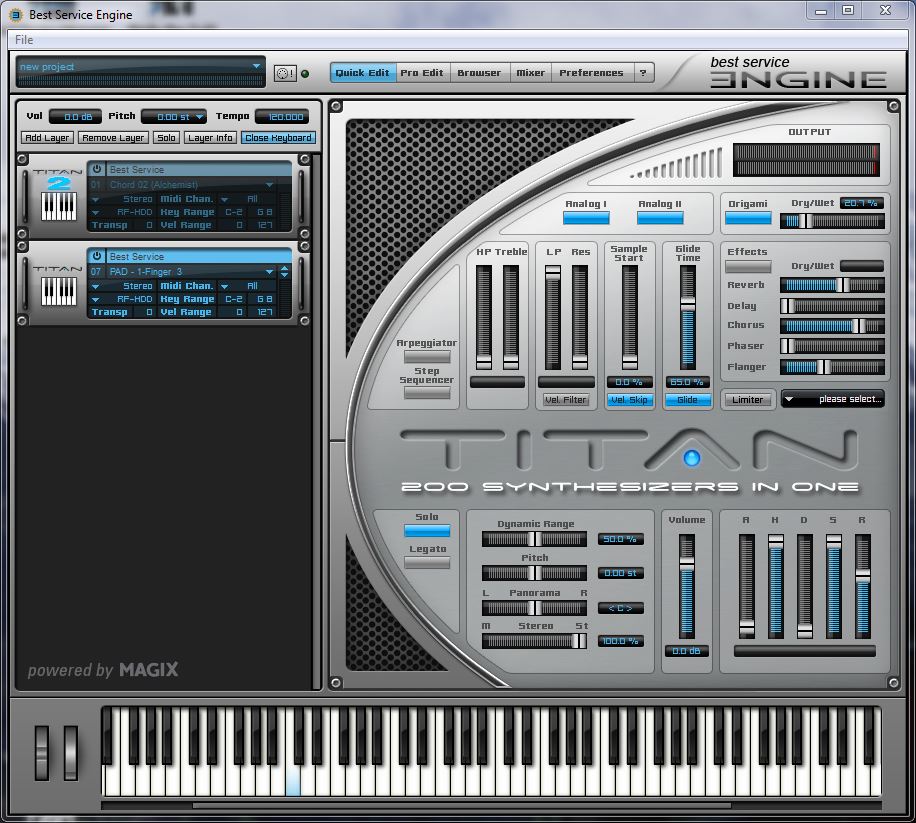The image size is (916, 823).
Task: Click the Panorama value < C >
Action: (620, 608)
